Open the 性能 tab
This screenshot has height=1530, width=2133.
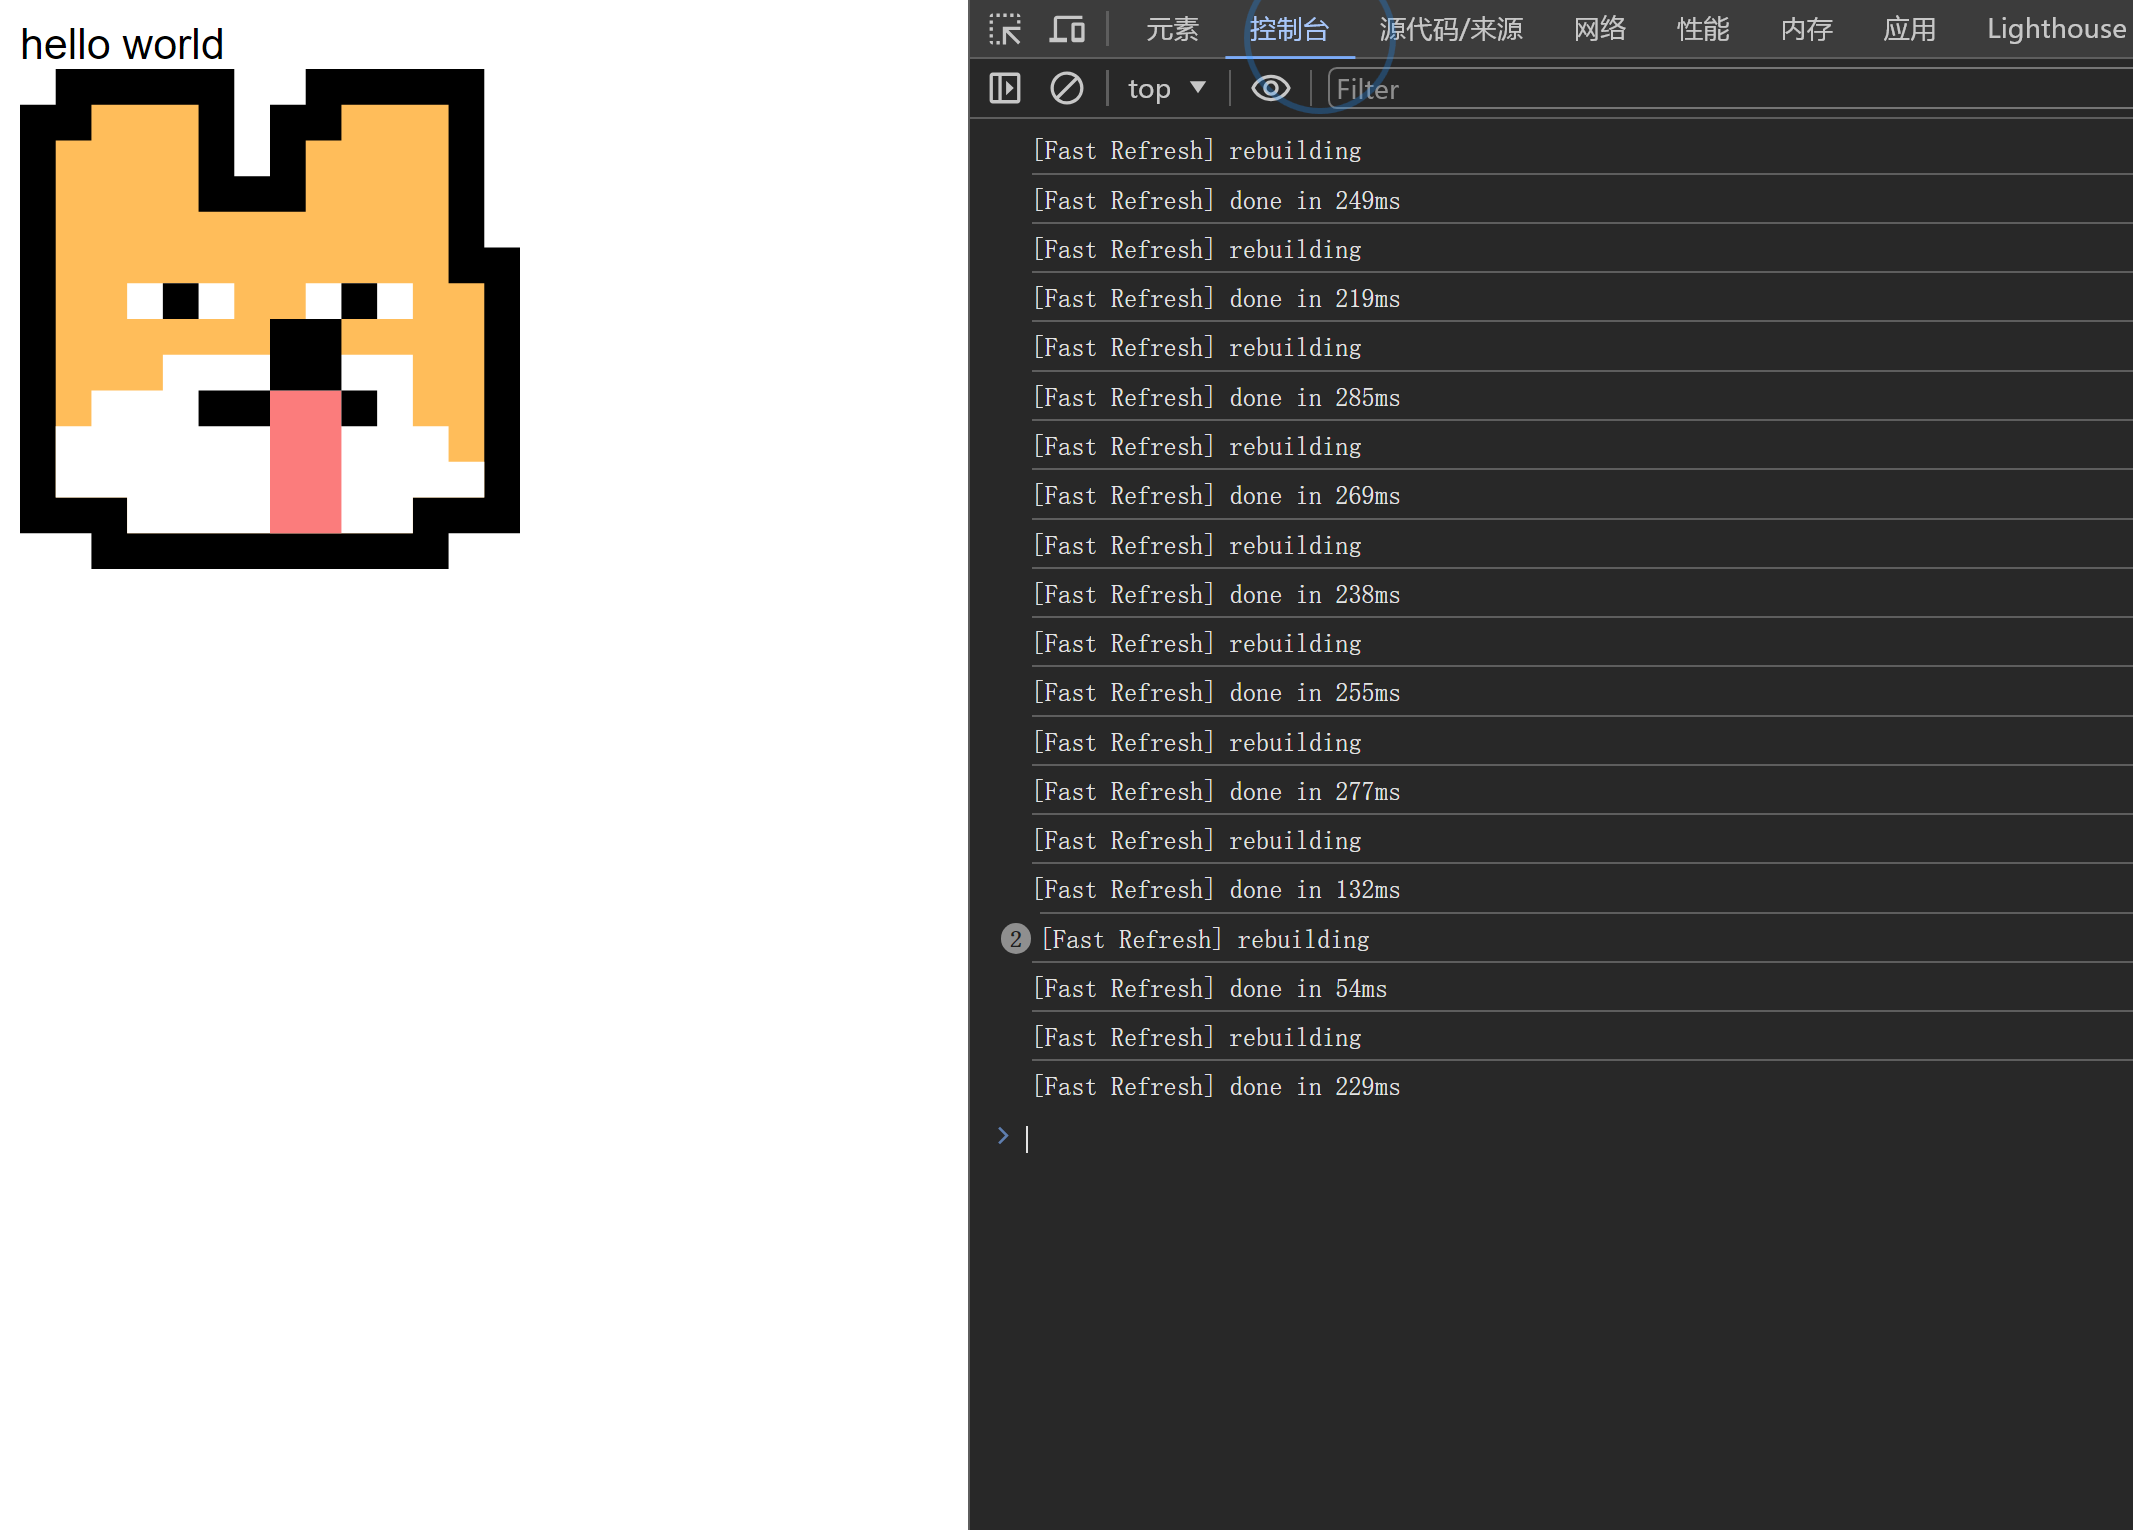tap(1702, 29)
